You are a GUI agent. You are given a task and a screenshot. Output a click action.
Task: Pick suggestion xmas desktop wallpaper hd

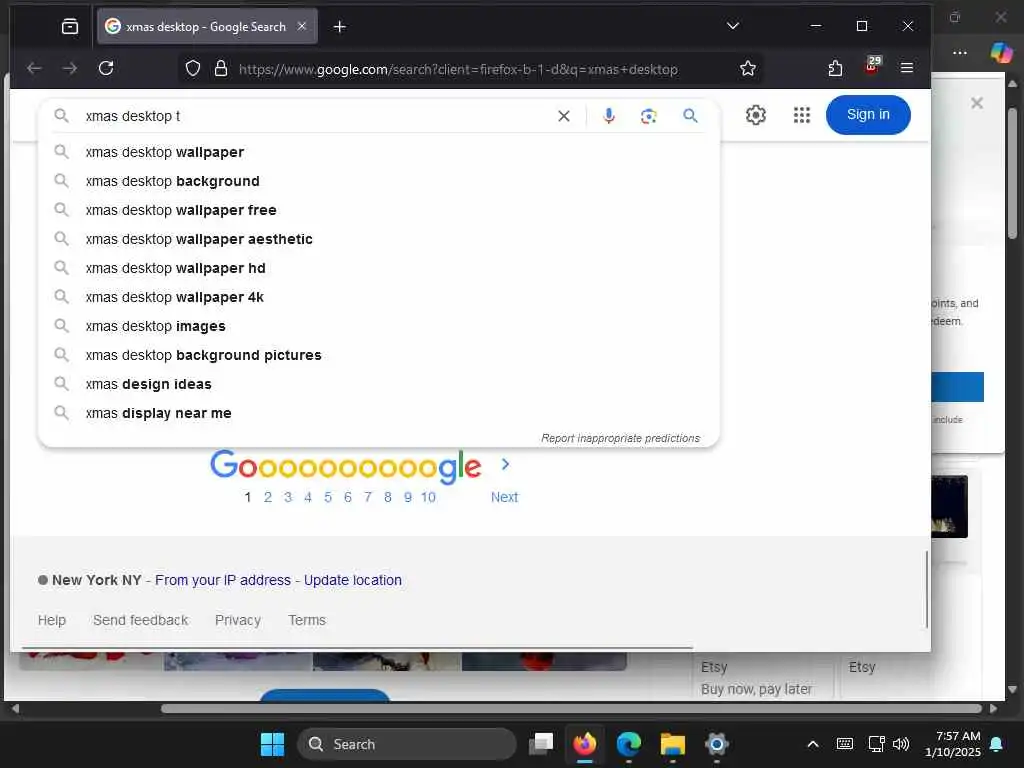click(x=379, y=268)
